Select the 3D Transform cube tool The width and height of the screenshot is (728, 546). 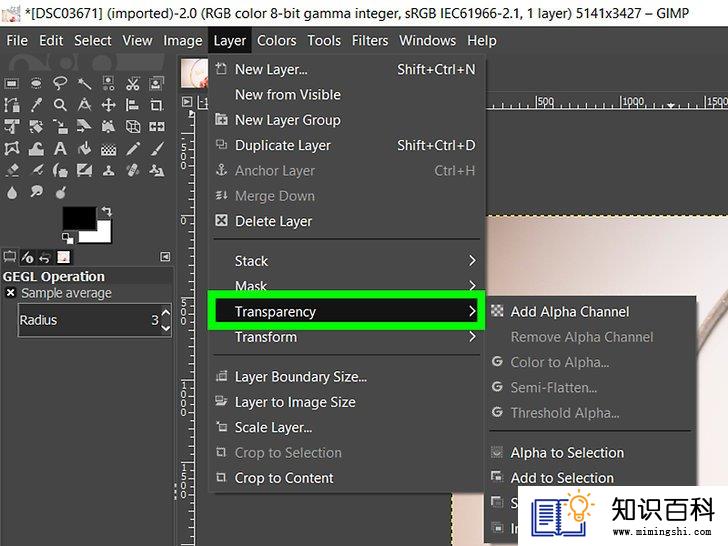[x=132, y=126]
